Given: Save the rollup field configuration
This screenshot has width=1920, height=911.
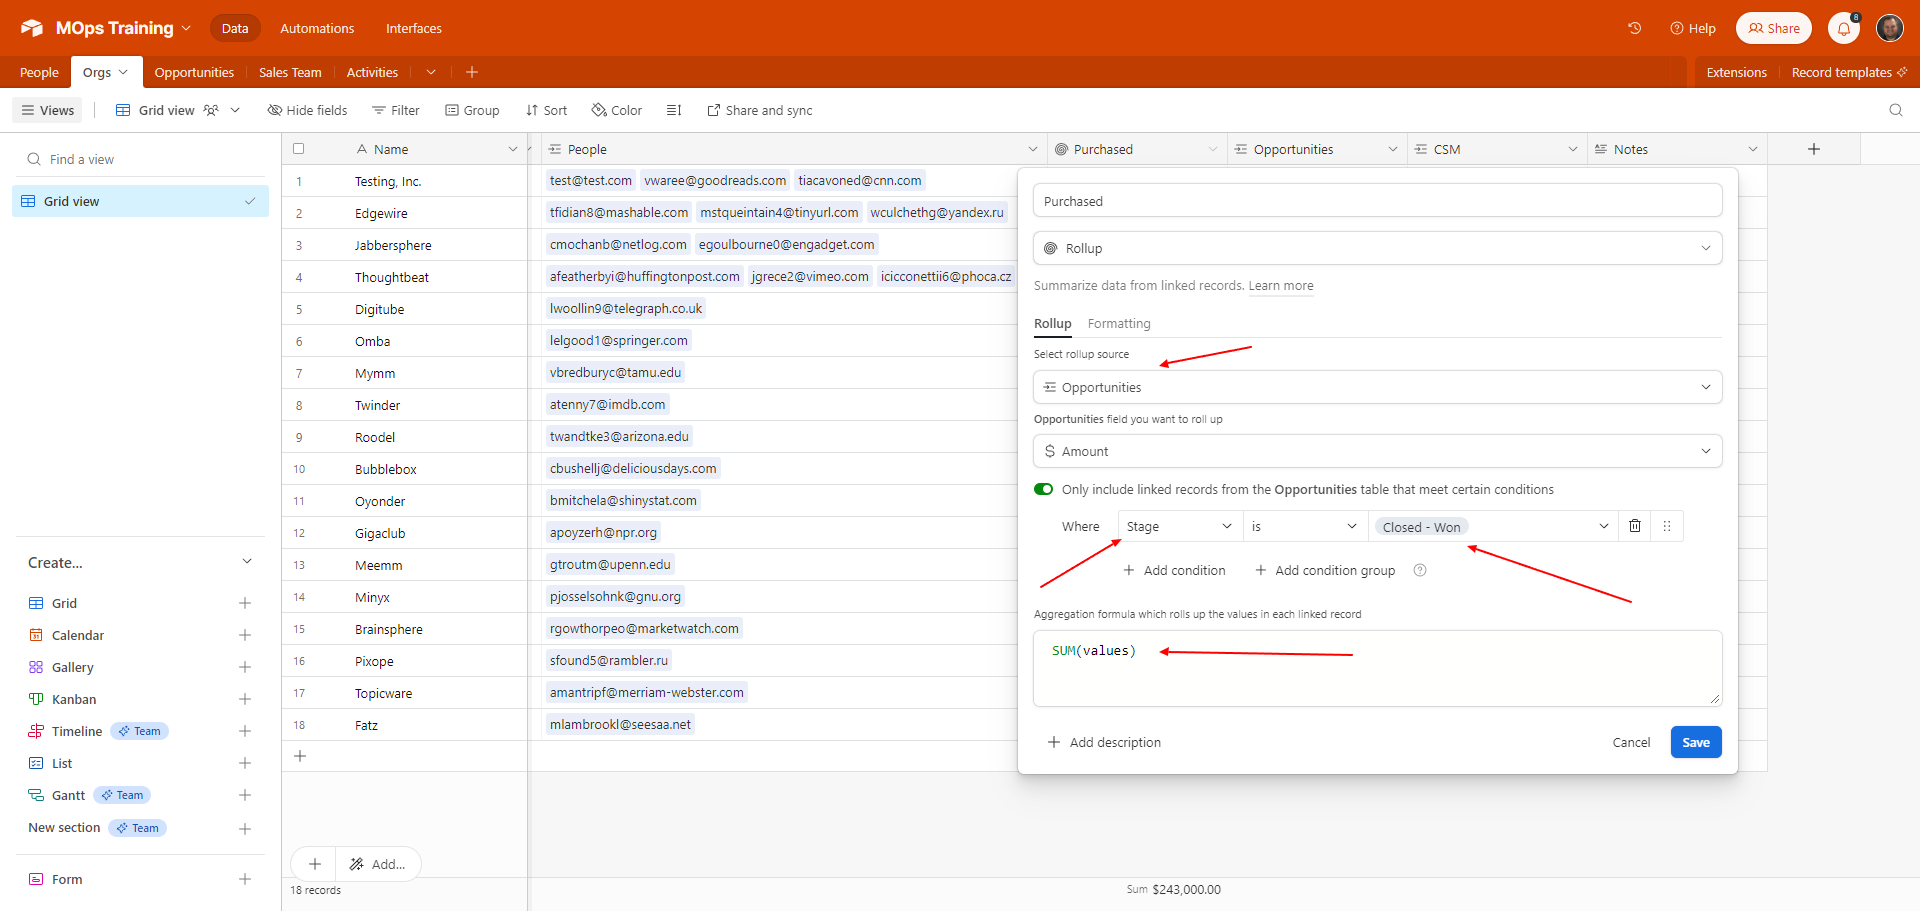Looking at the screenshot, I should pyautogui.click(x=1695, y=742).
